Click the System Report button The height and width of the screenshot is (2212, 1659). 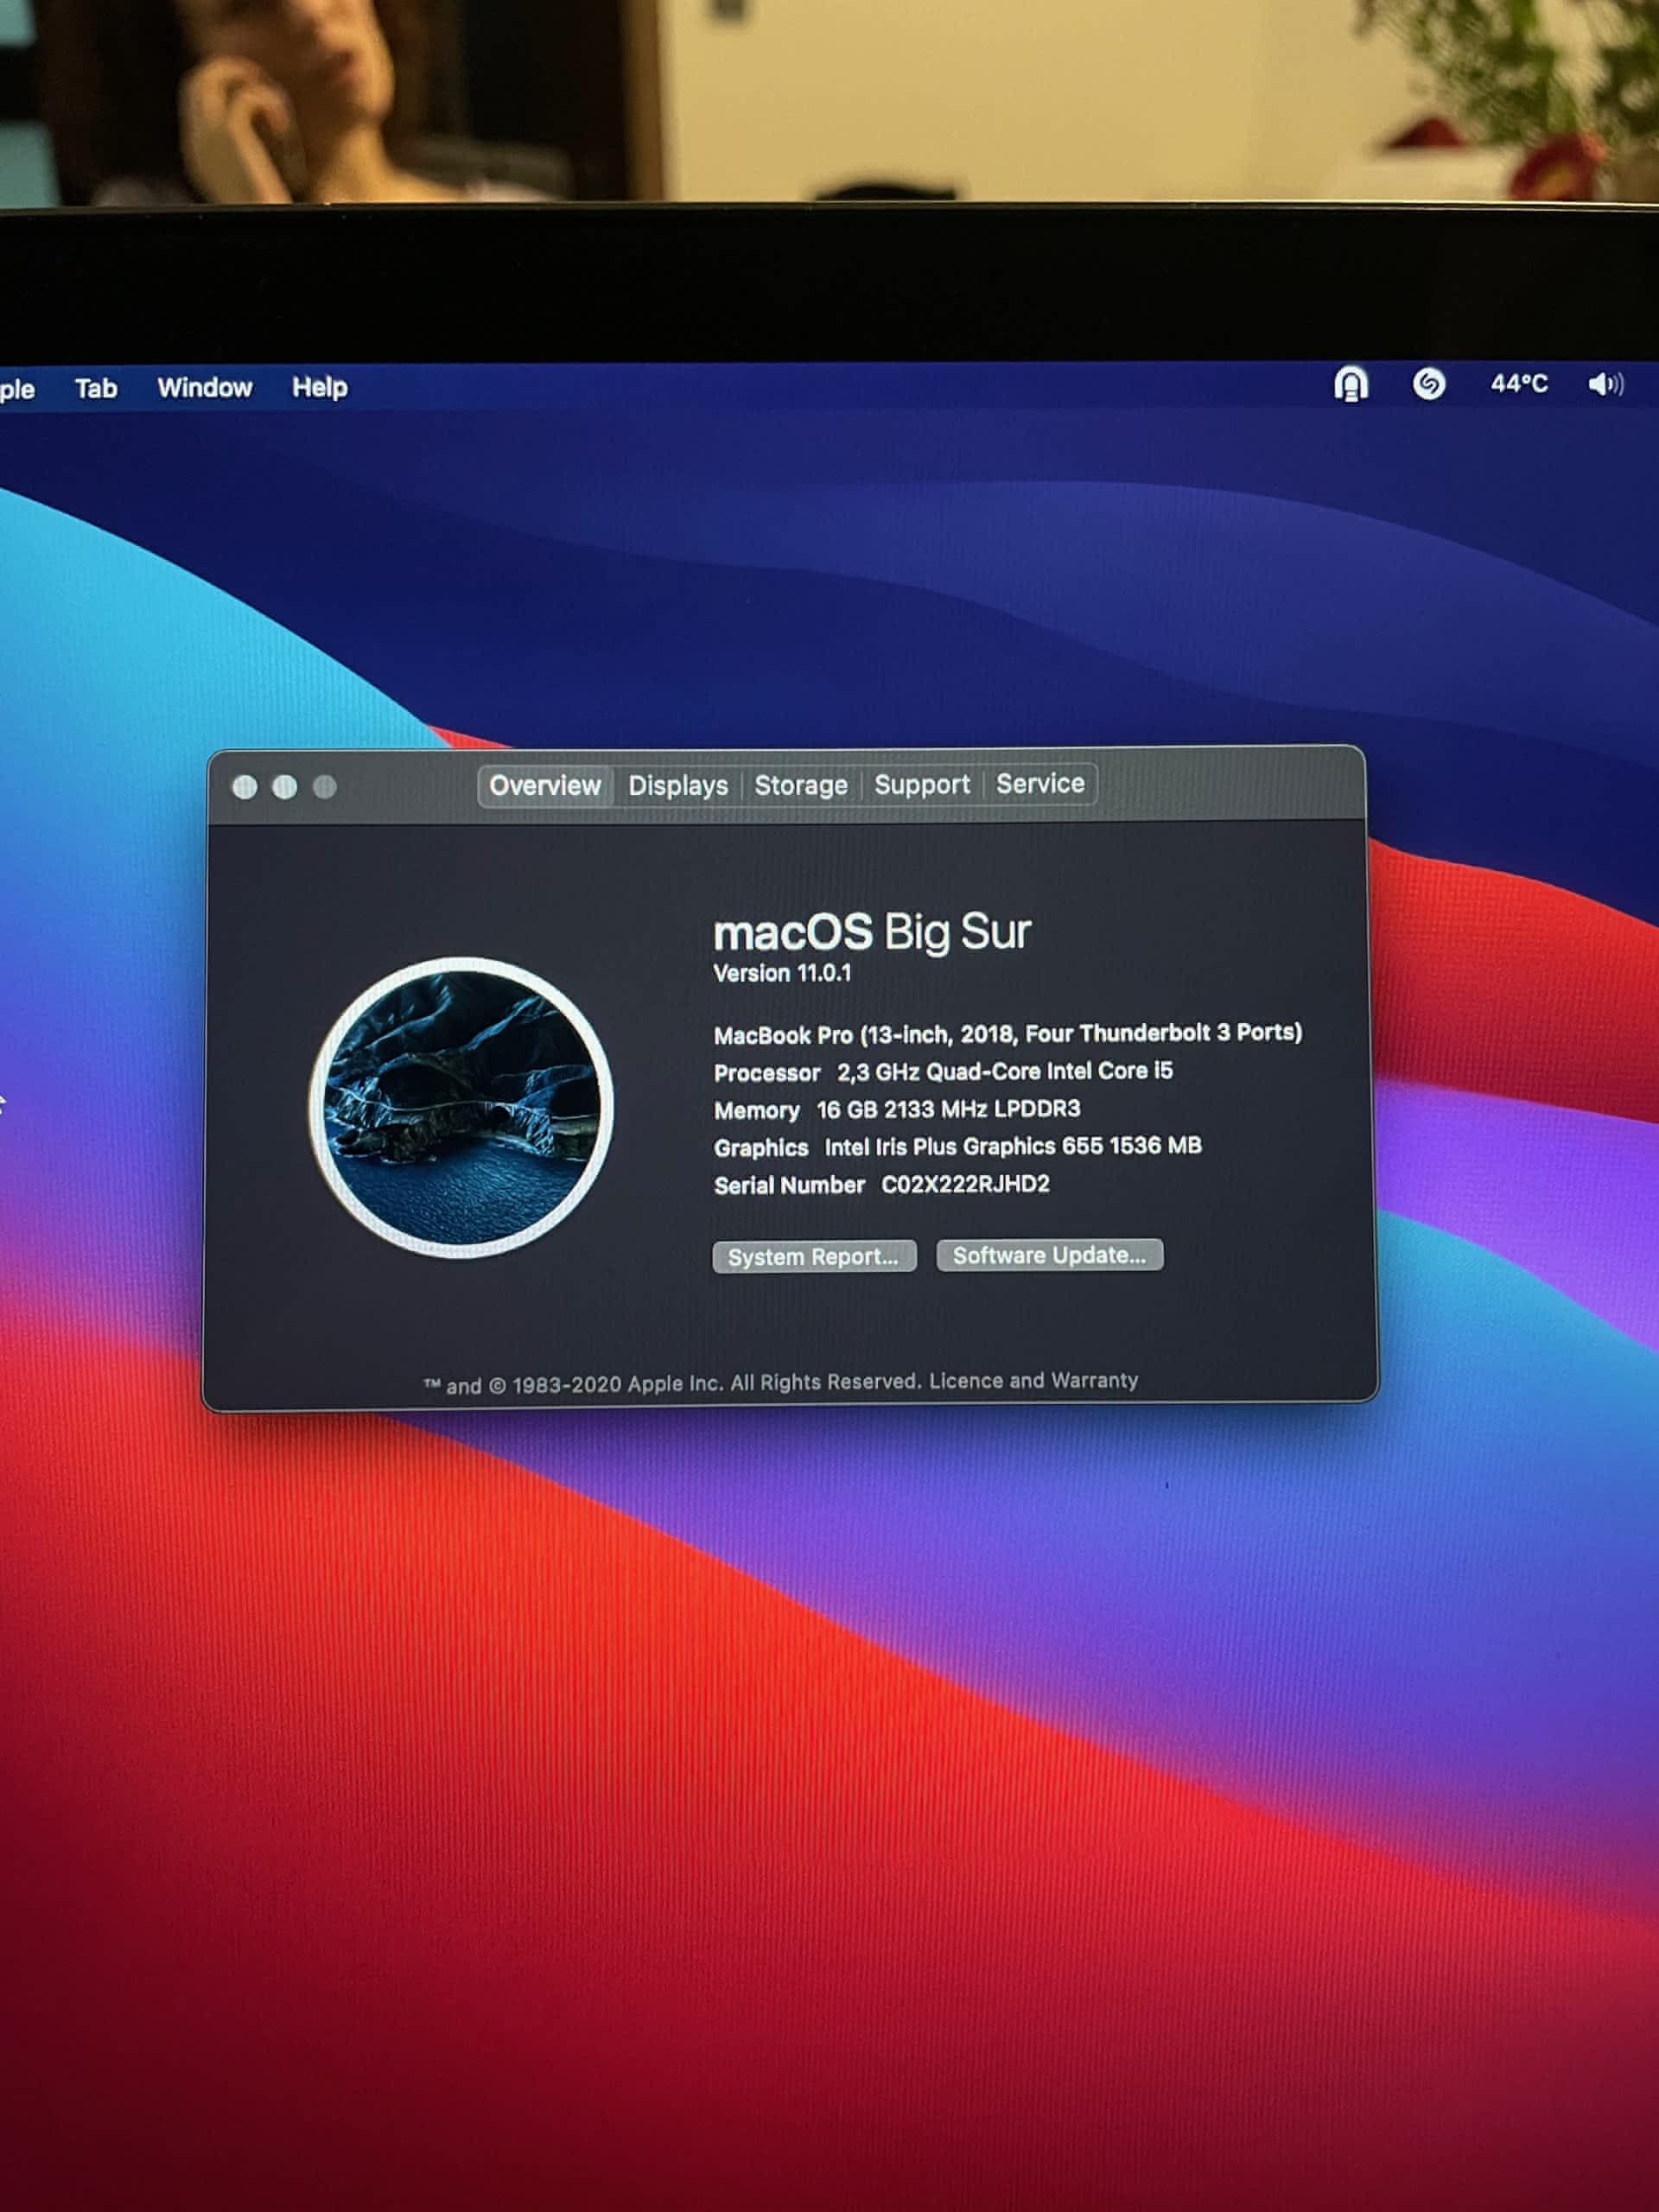click(813, 1256)
